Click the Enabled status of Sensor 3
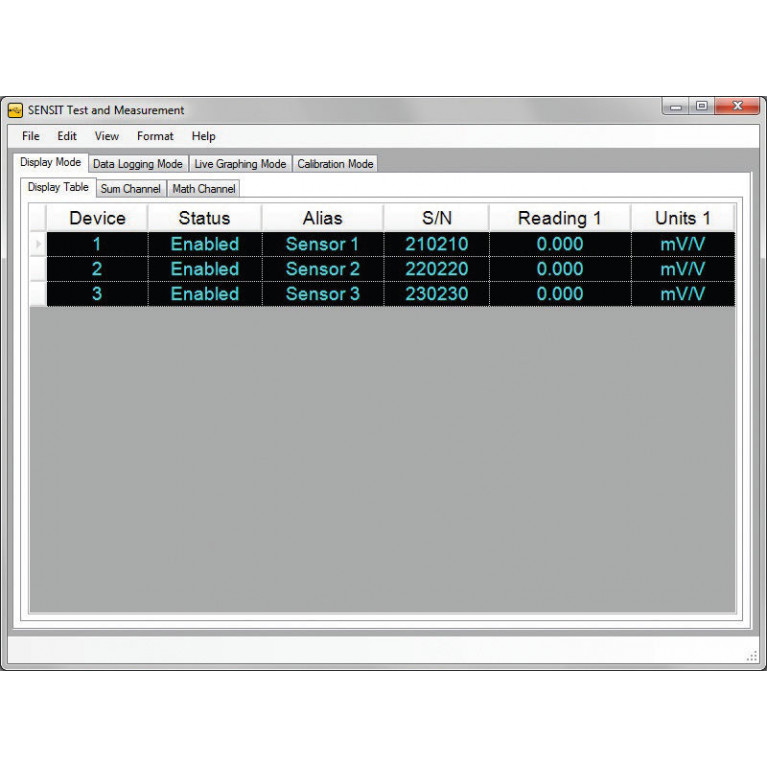The height and width of the screenshot is (767, 767). click(205, 294)
